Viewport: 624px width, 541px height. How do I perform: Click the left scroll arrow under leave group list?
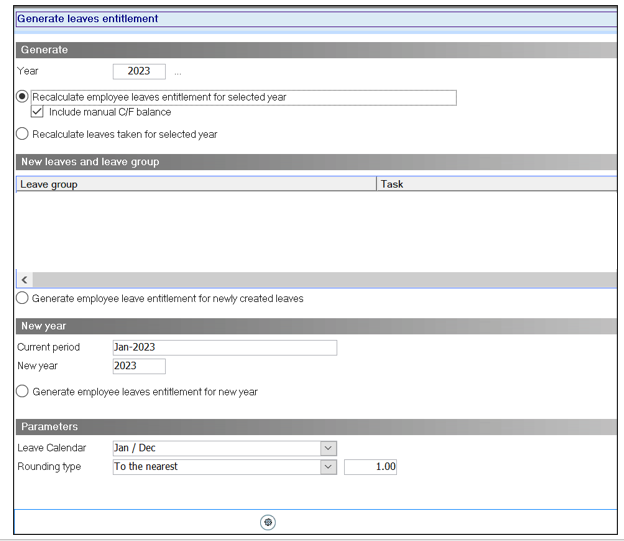click(24, 281)
